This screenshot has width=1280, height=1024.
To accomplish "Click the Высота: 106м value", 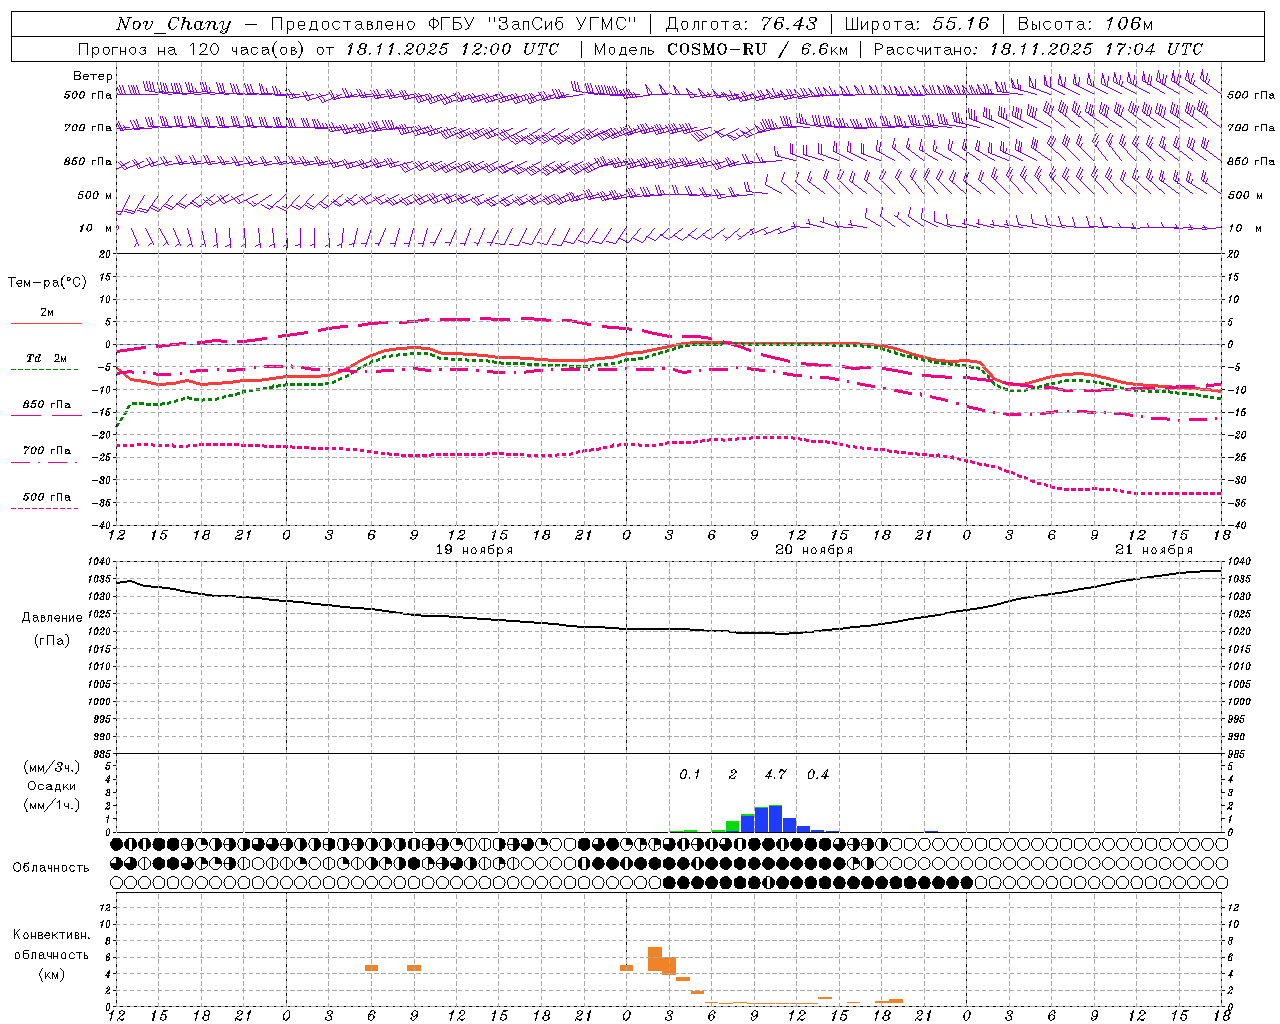I will [x=1085, y=24].
